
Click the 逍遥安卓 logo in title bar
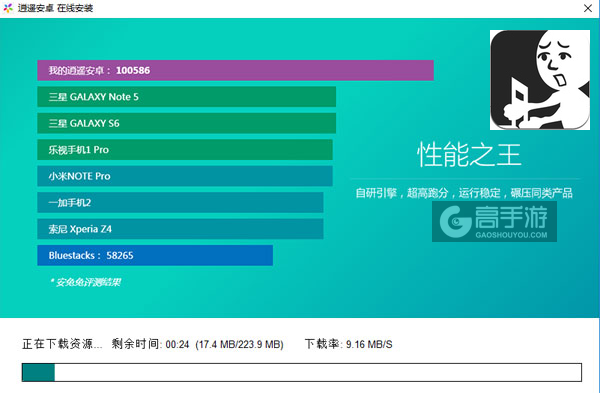[8, 8]
